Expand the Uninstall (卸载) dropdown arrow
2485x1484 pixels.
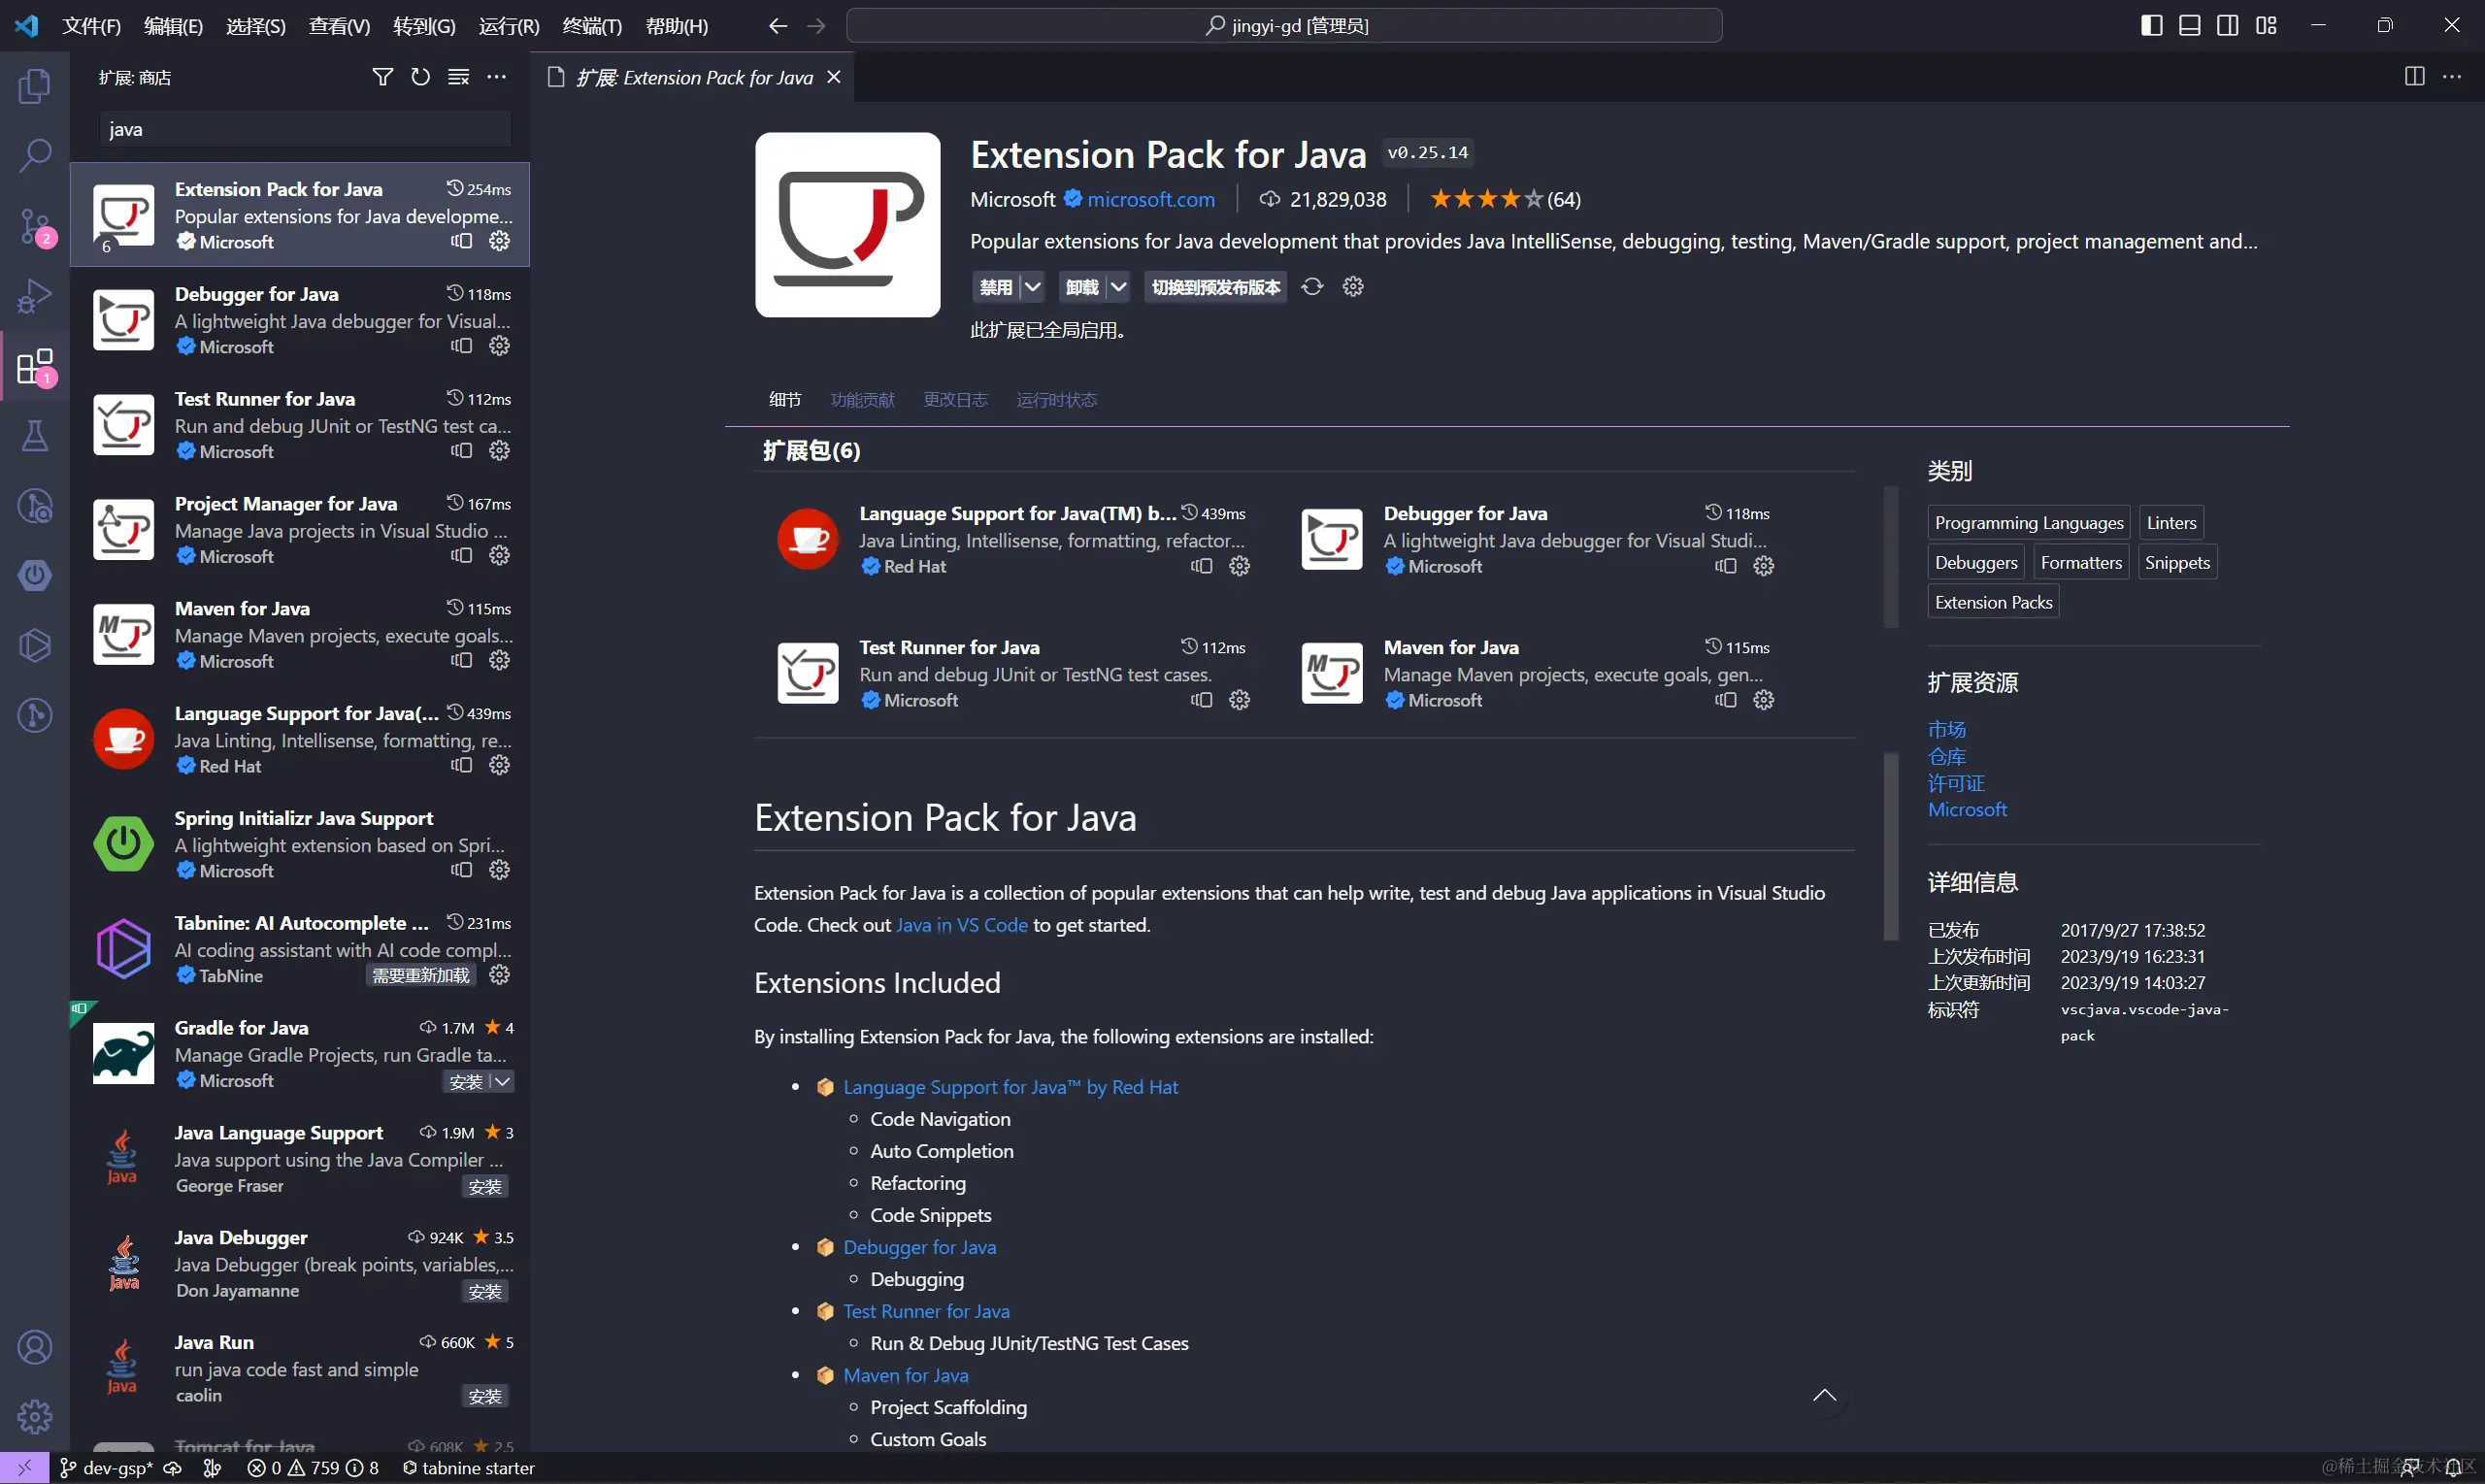(1118, 287)
